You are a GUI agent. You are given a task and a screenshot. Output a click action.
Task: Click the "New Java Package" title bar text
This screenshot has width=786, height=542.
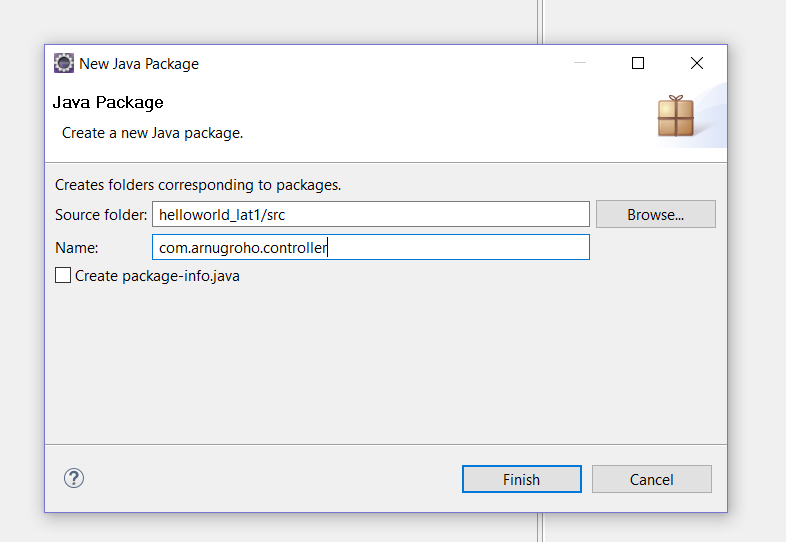[x=139, y=64]
